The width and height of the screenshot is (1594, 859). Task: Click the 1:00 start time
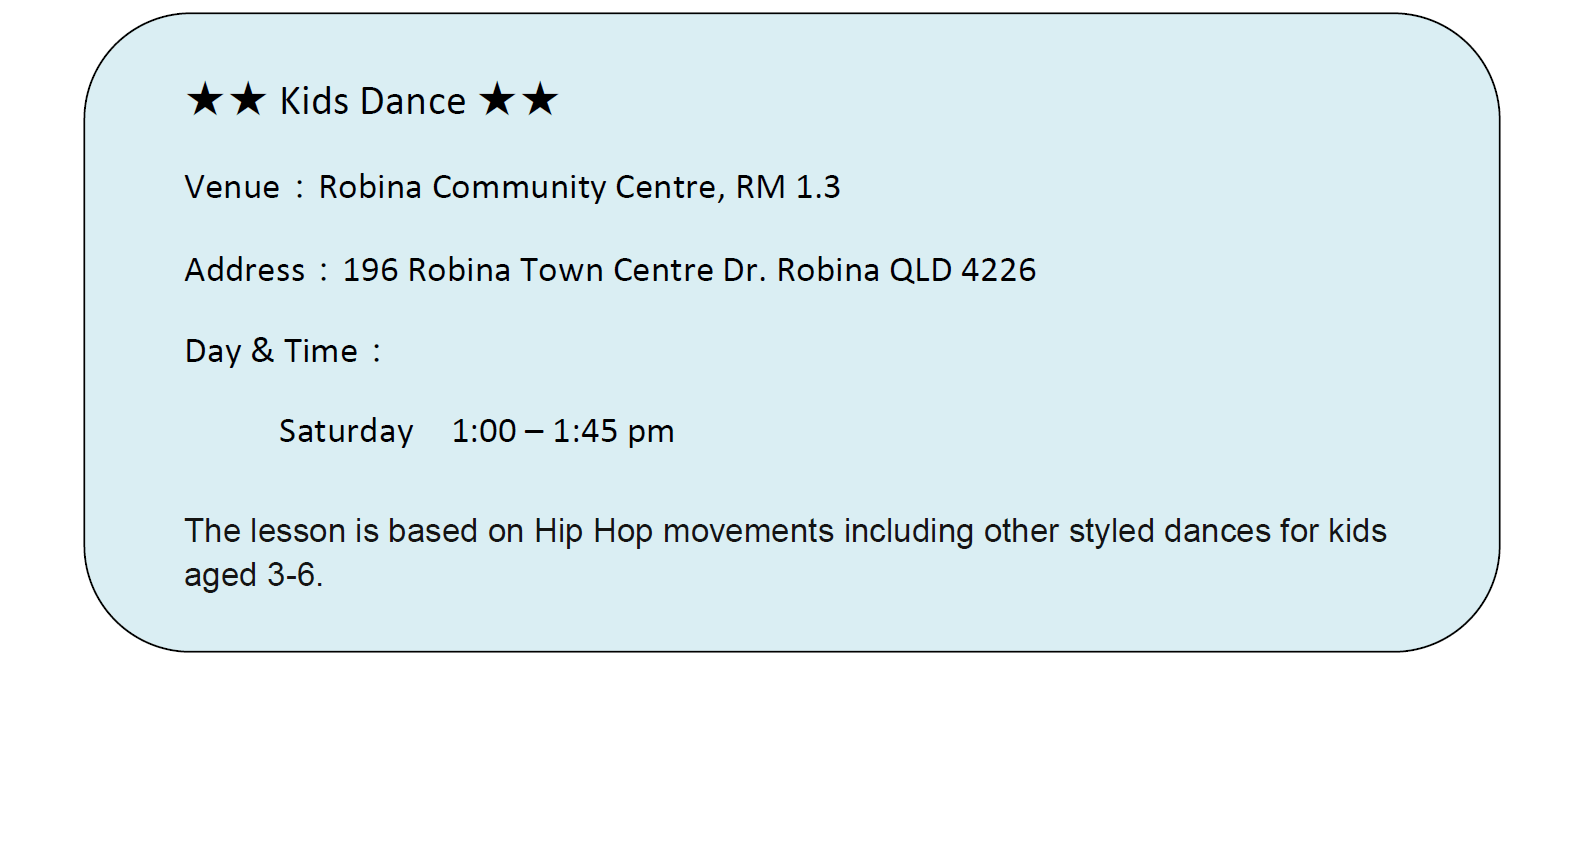(484, 431)
